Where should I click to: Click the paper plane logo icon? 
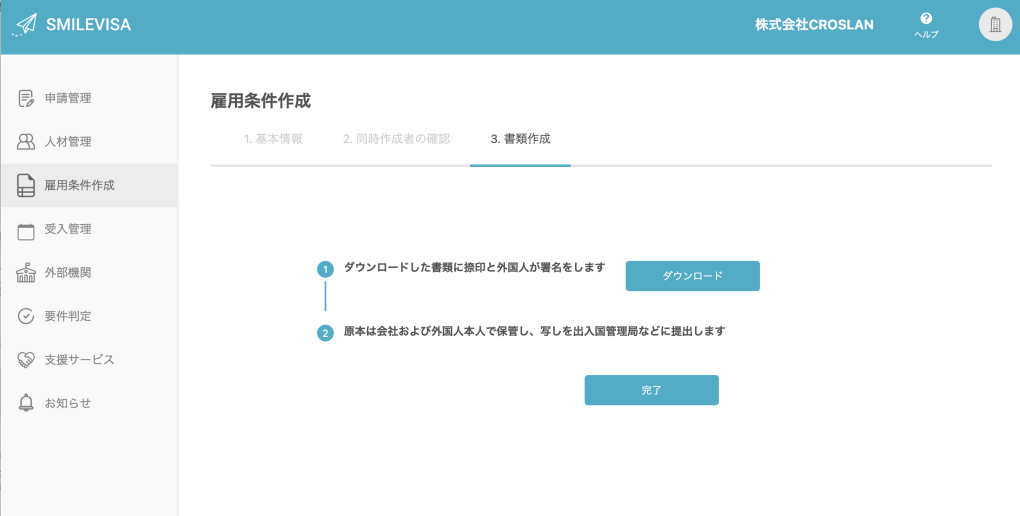[x=26, y=24]
